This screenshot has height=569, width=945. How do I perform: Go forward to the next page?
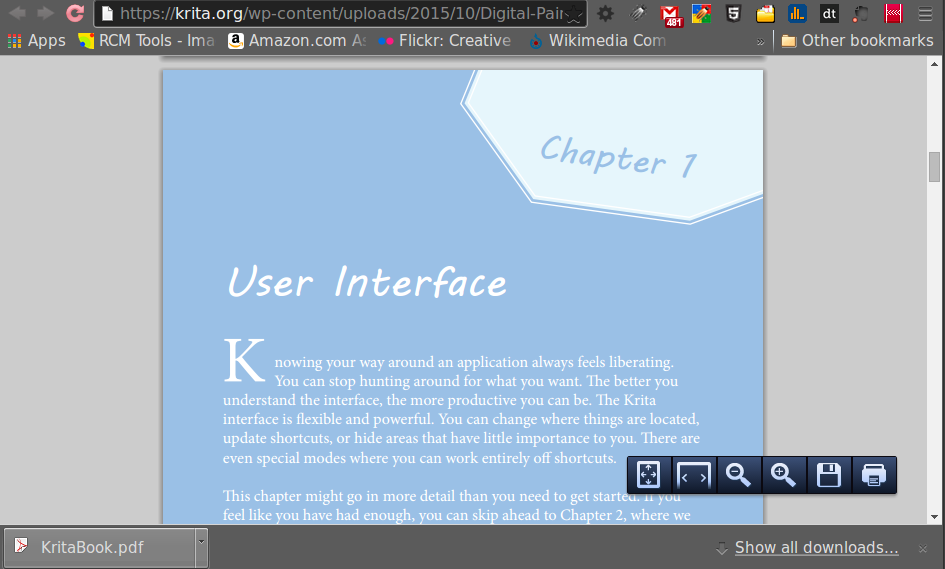(45, 13)
